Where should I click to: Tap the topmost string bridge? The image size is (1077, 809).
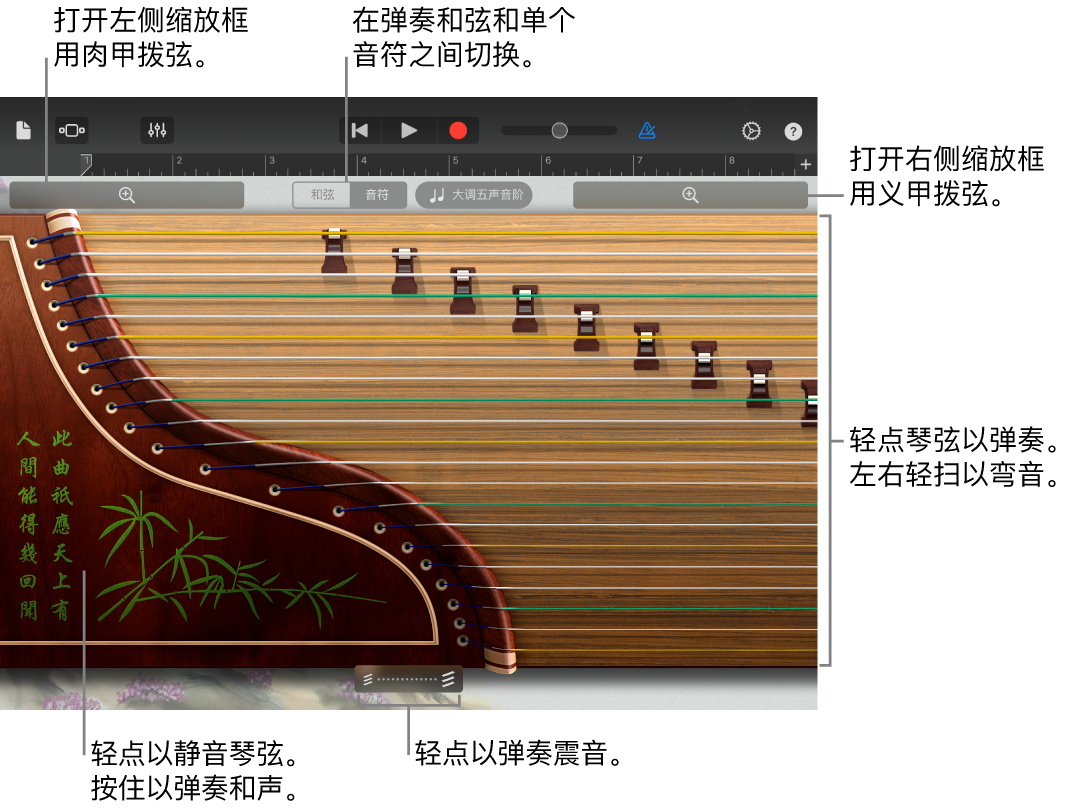(334, 251)
